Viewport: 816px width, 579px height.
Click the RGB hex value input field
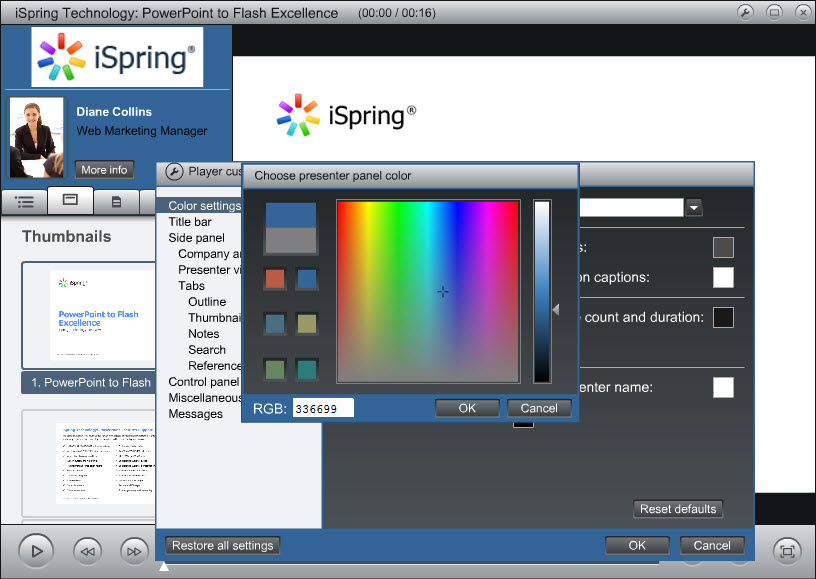323,408
